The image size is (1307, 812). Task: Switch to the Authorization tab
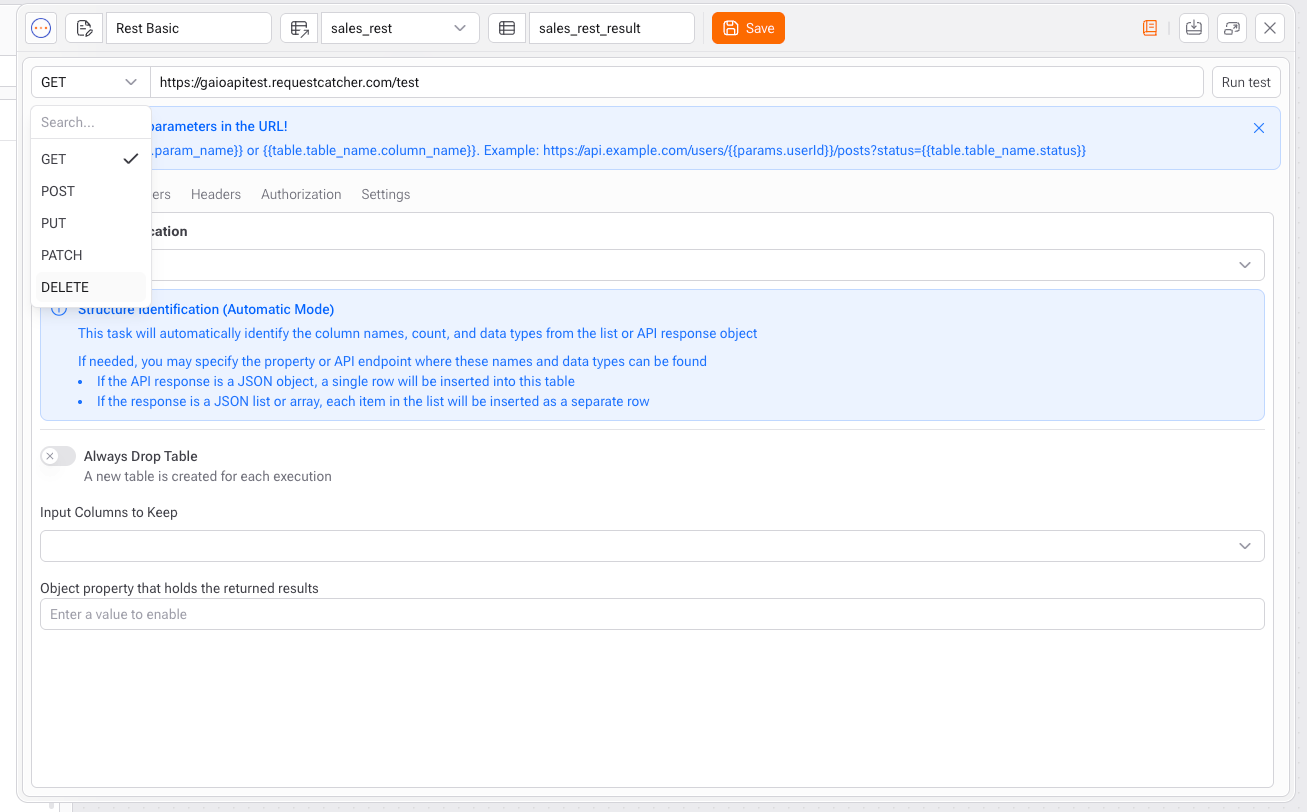(301, 194)
